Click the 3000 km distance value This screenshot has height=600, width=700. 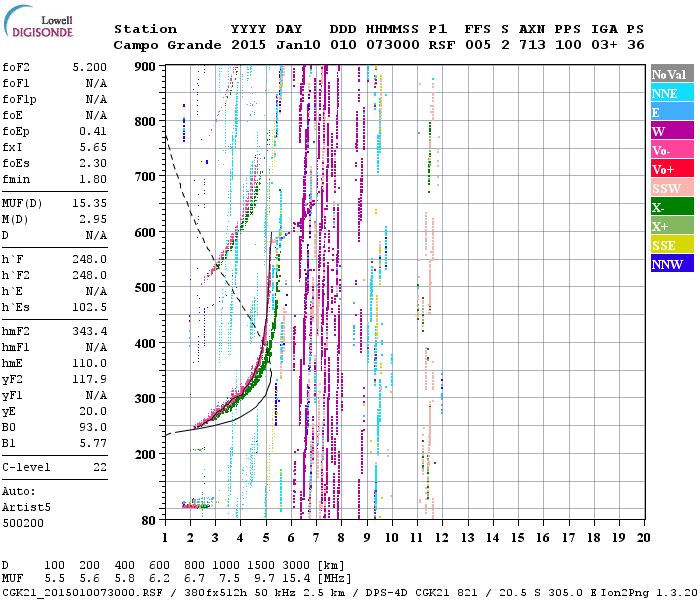click(x=298, y=566)
